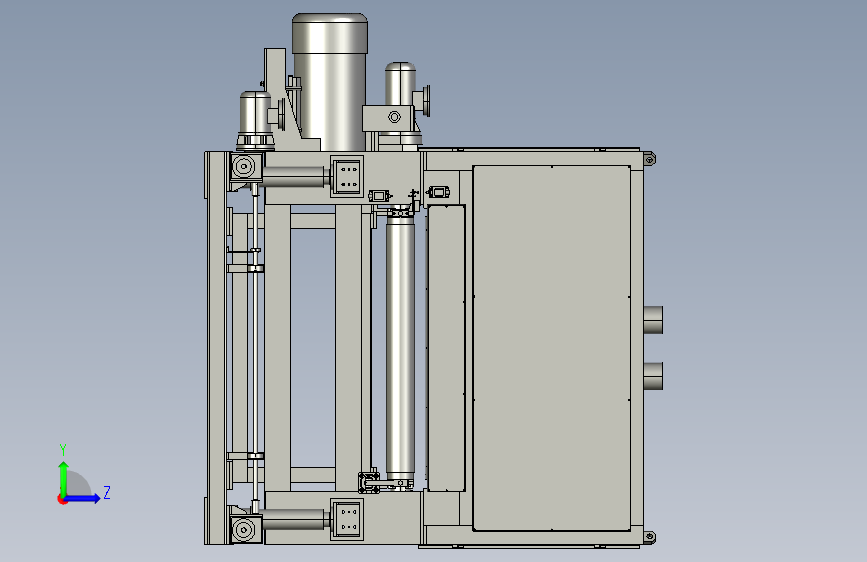The height and width of the screenshot is (562, 867).
Task: Select the top-right lifting lug
Action: pos(650,159)
